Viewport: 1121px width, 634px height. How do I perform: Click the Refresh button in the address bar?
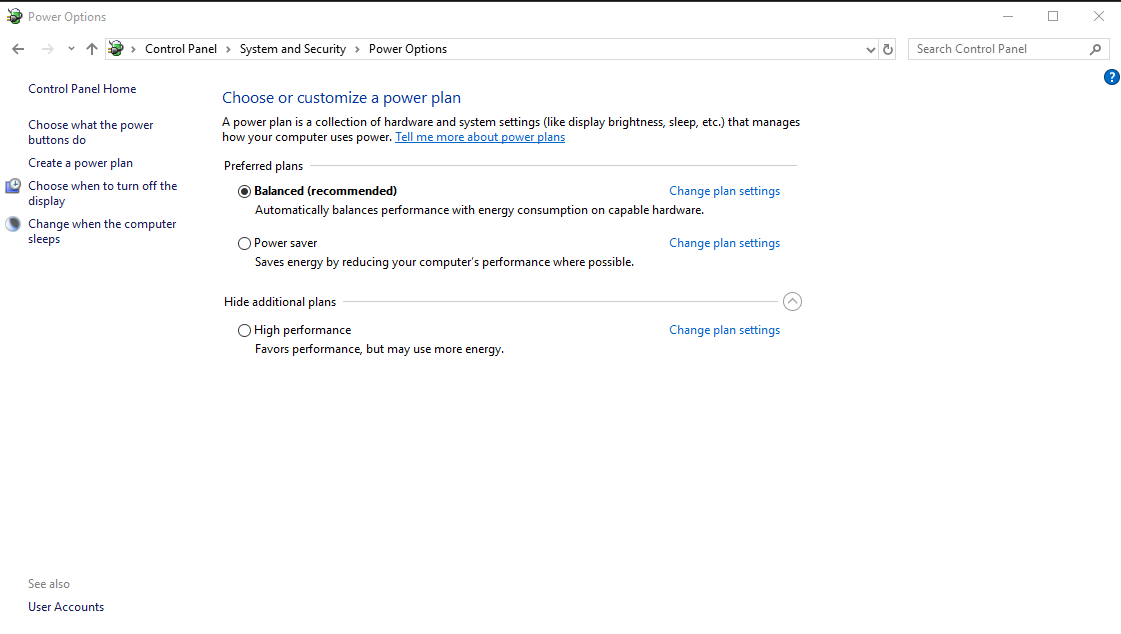[888, 49]
